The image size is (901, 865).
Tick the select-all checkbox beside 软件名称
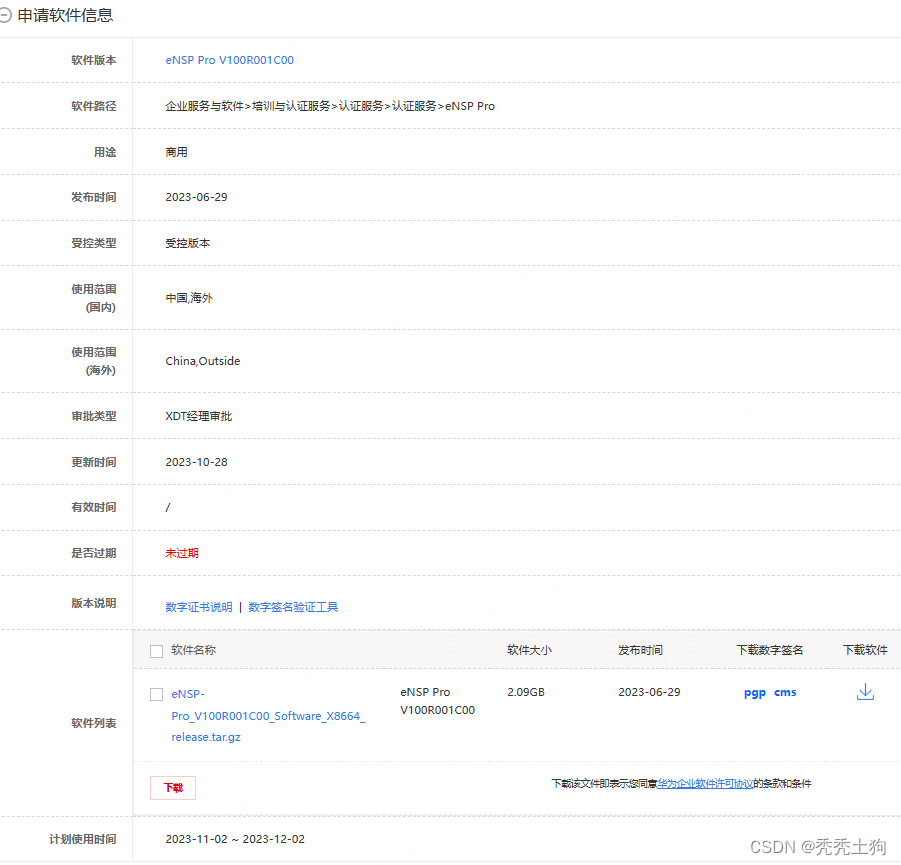pos(156,651)
